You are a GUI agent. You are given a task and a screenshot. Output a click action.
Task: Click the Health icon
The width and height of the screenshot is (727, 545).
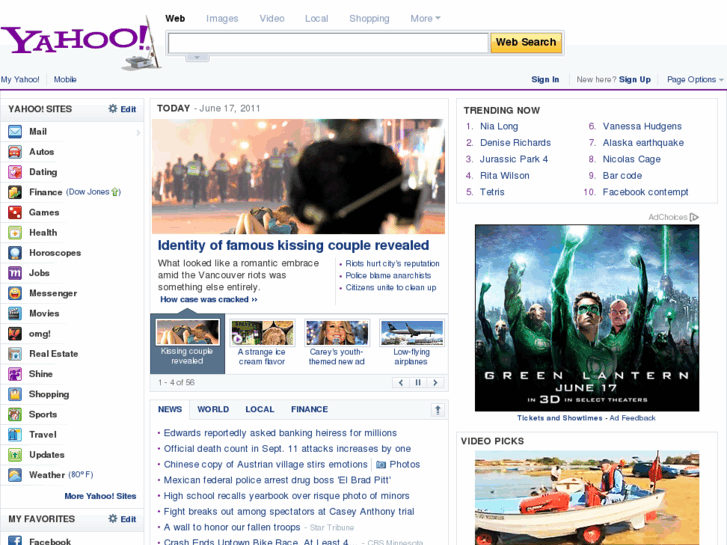pyautogui.click(x=15, y=232)
